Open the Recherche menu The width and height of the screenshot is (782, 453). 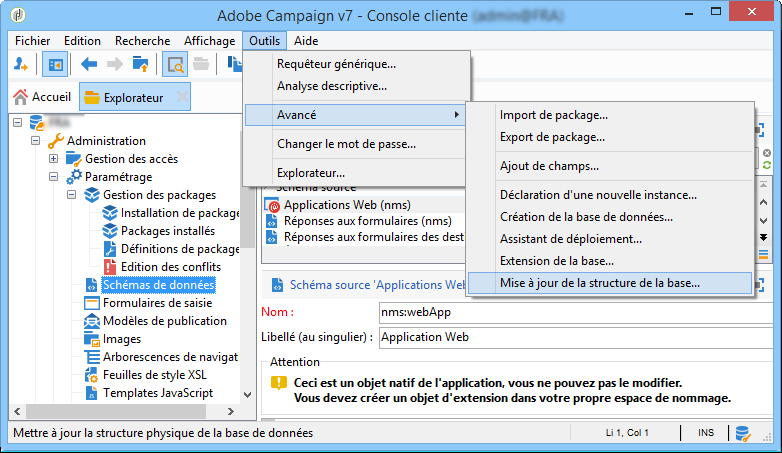pyautogui.click(x=143, y=40)
